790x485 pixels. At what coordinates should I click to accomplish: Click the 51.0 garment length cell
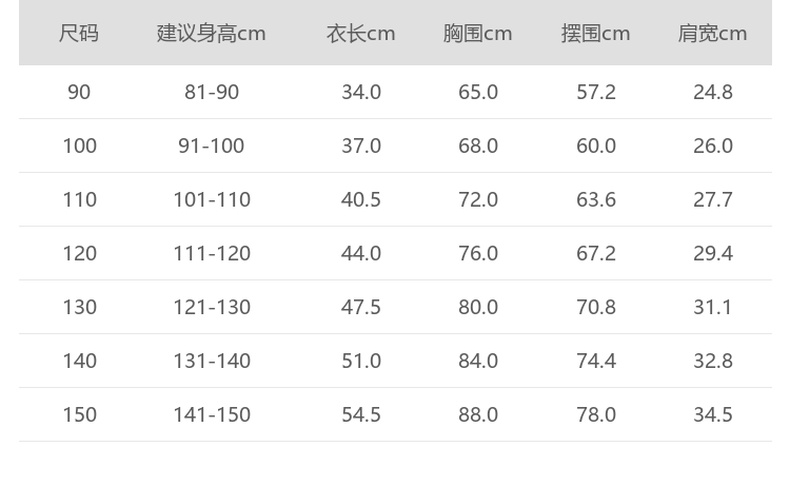[x=361, y=361]
